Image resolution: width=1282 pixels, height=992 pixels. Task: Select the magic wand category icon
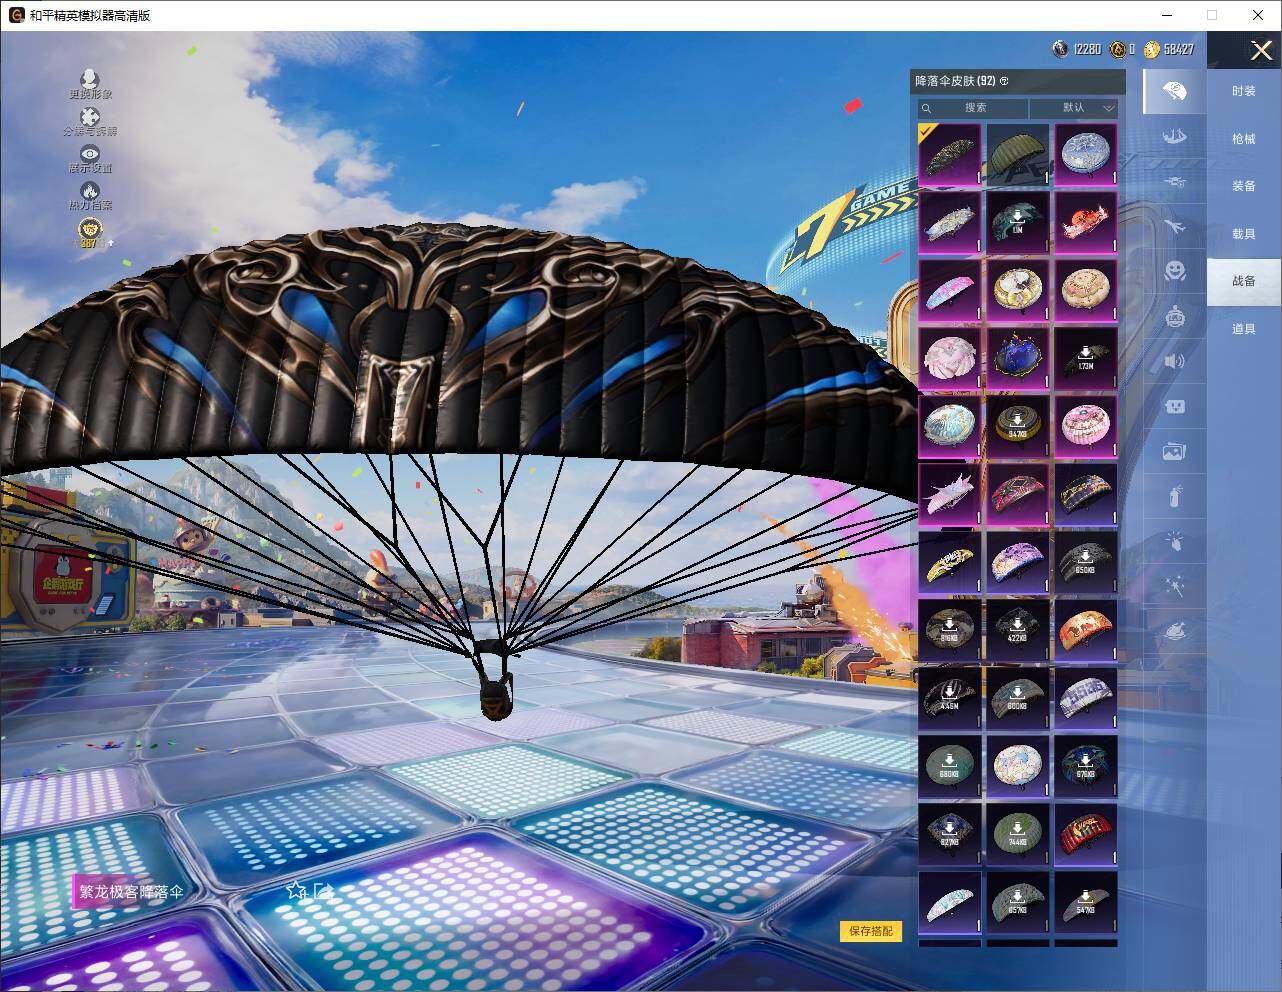click(1174, 586)
